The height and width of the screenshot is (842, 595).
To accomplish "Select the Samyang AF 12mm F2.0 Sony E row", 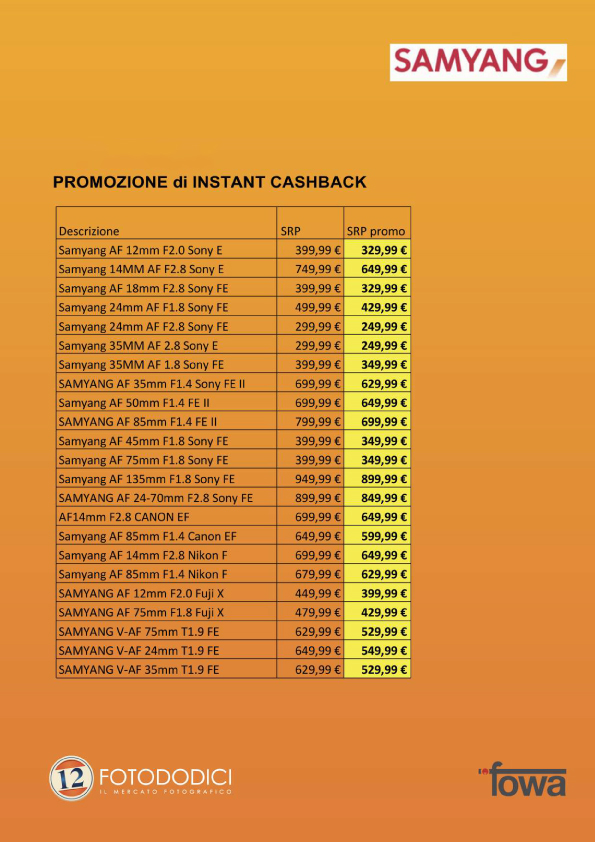I will coord(234,250).
